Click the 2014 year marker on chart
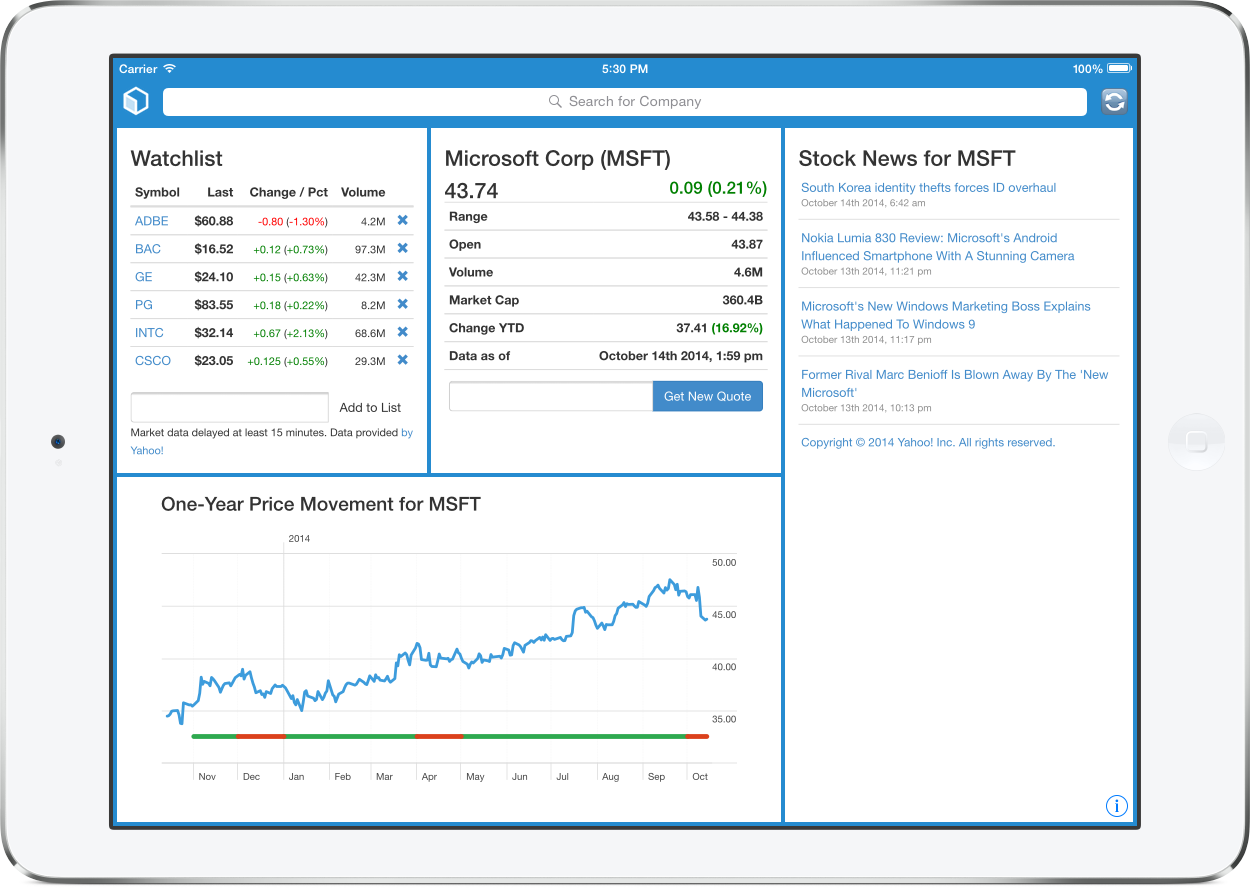 [x=299, y=539]
